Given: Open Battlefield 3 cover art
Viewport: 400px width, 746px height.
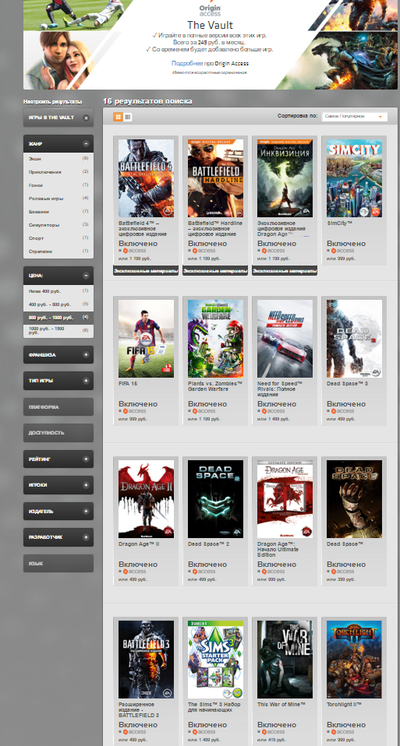Looking at the screenshot, I should pos(146,659).
